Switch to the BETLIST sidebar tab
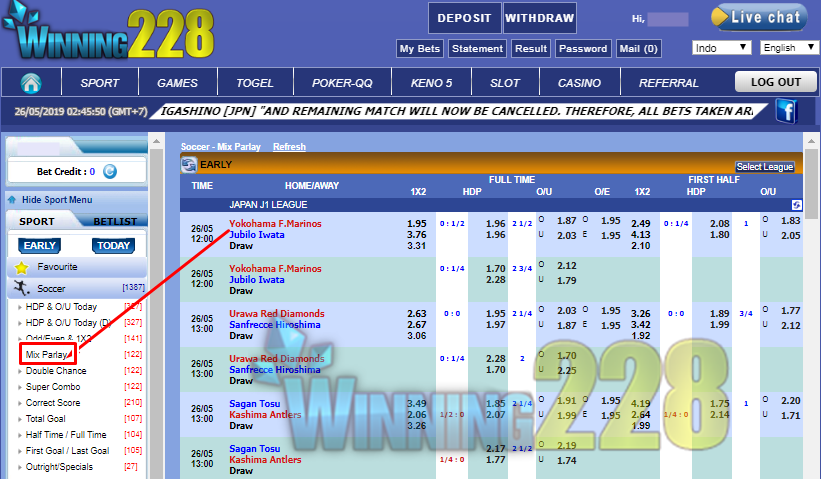This screenshot has width=821, height=479. (115, 221)
